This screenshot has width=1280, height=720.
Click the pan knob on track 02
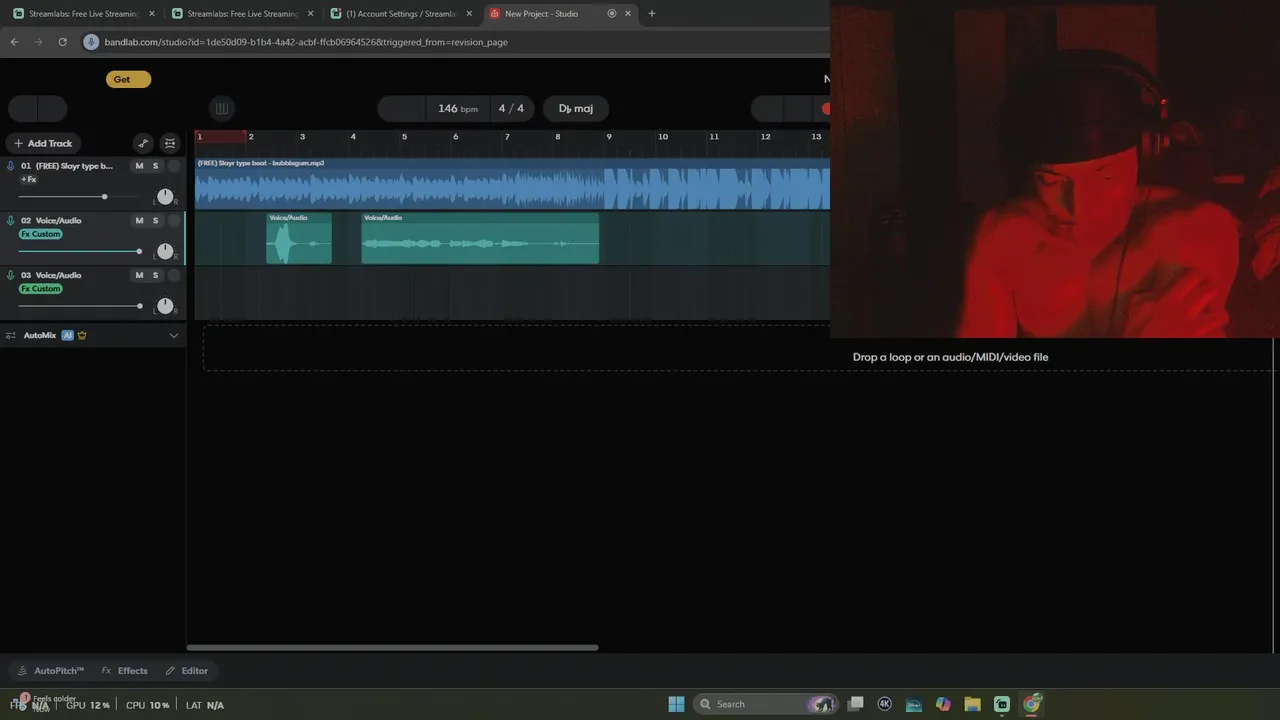(165, 251)
